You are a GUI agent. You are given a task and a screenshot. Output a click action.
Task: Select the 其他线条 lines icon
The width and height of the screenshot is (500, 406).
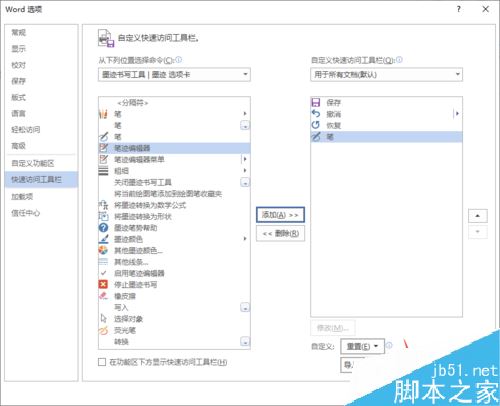tap(104, 262)
